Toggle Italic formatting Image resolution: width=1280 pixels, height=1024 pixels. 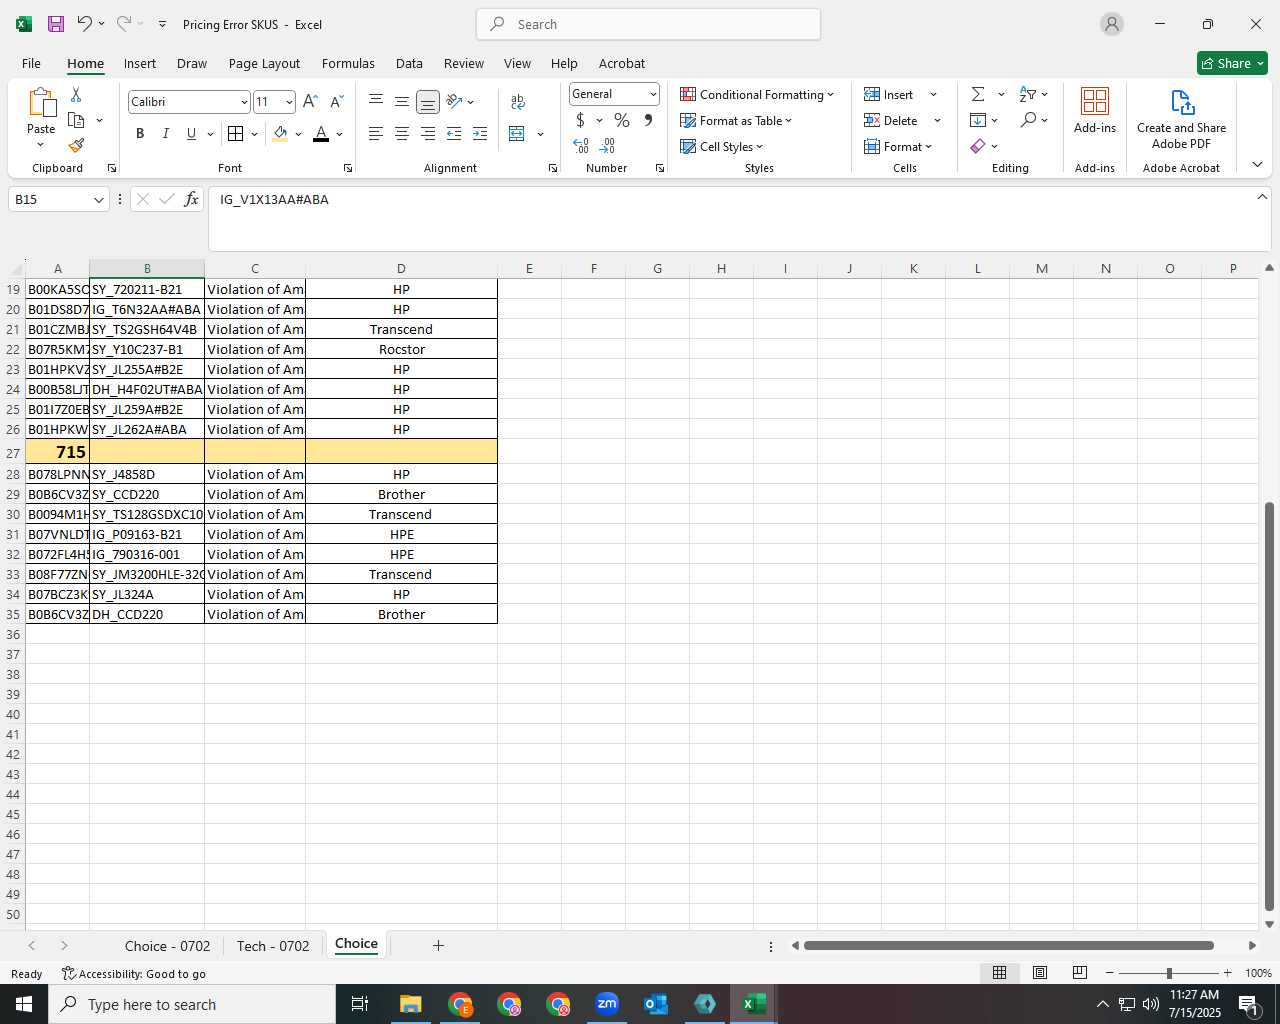pyautogui.click(x=165, y=133)
